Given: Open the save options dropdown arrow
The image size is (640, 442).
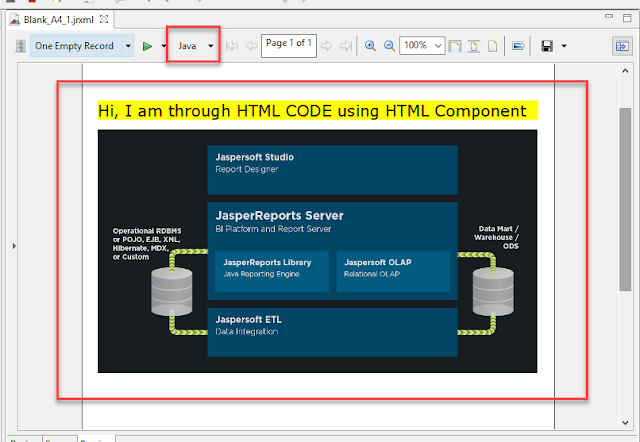Looking at the screenshot, I should click(564, 46).
